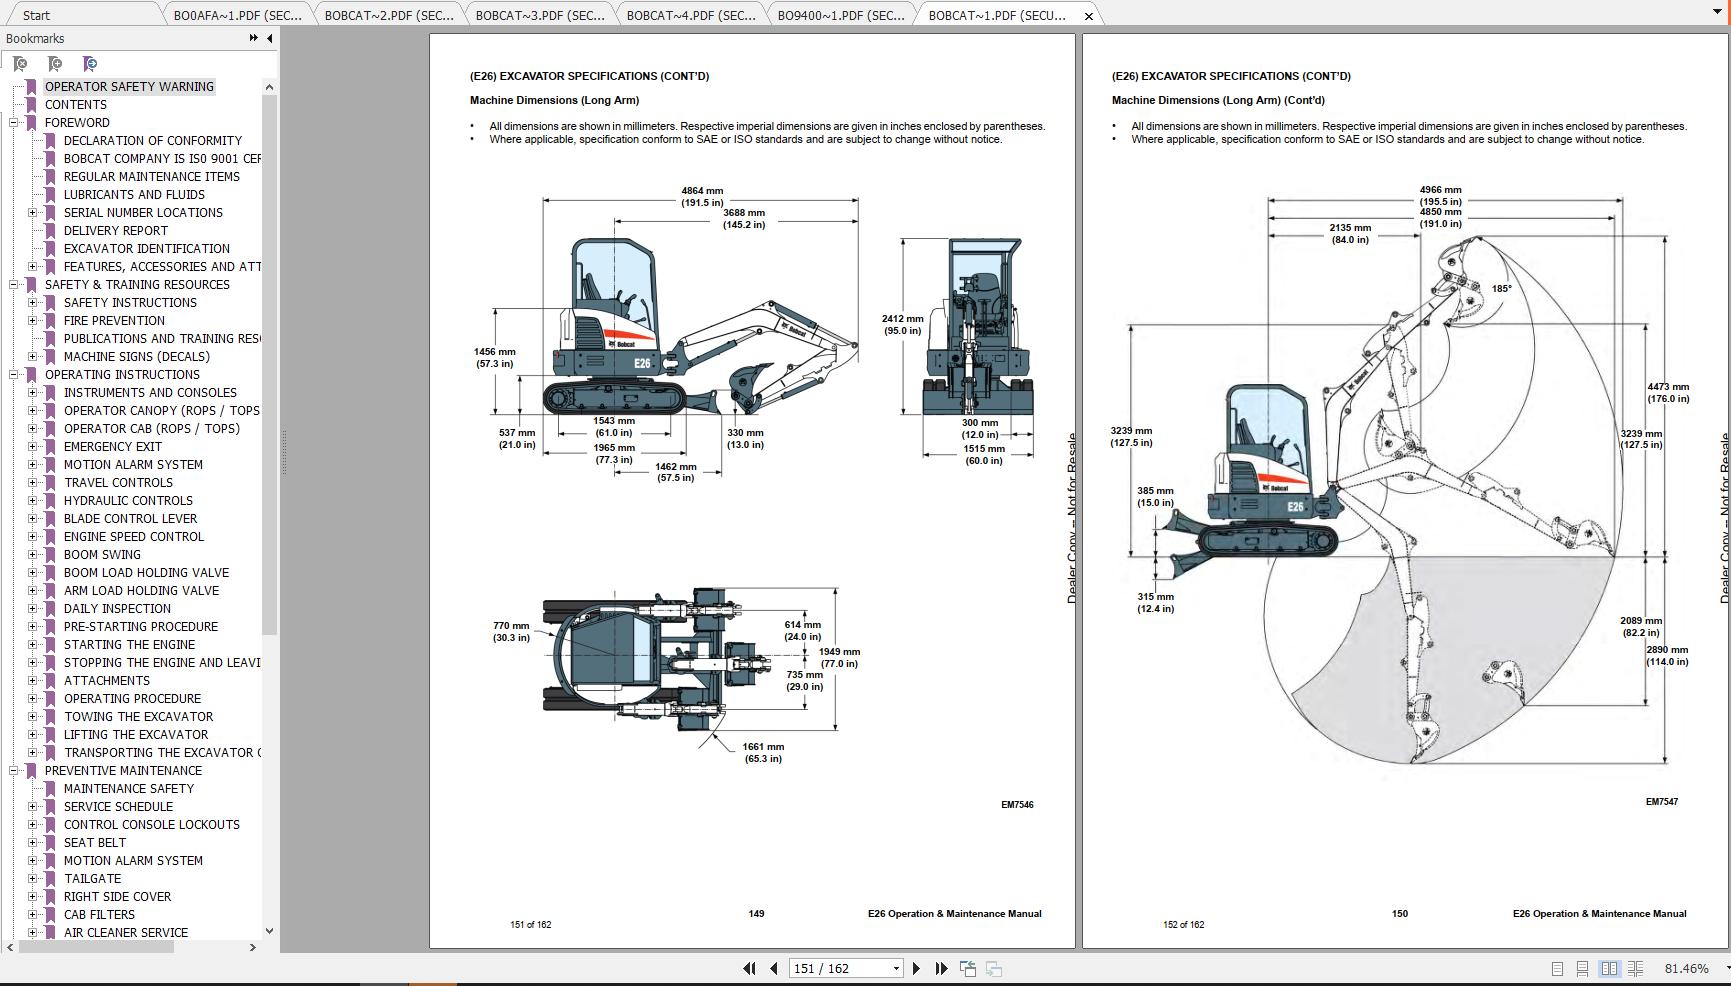Advance to last page with last-page arrow

[x=939, y=968]
